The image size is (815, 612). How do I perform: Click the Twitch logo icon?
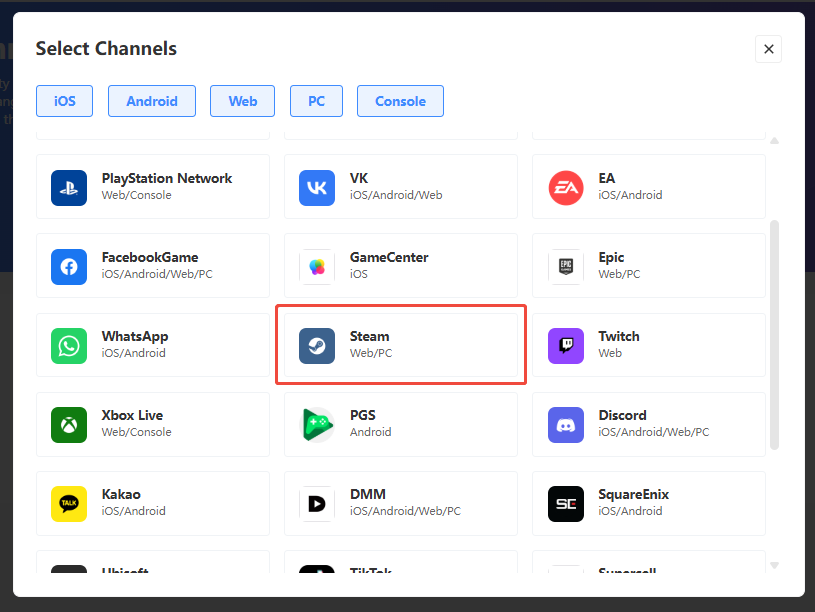point(565,345)
